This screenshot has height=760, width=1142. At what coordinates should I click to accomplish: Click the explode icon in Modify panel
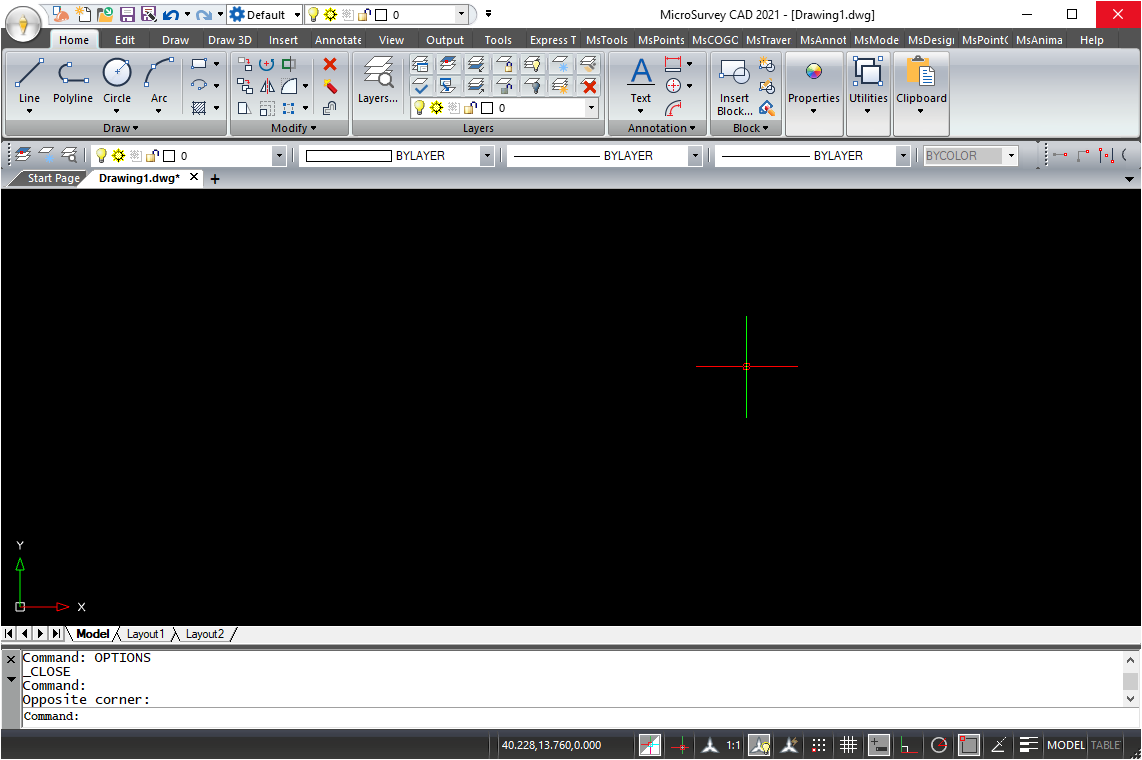330,87
